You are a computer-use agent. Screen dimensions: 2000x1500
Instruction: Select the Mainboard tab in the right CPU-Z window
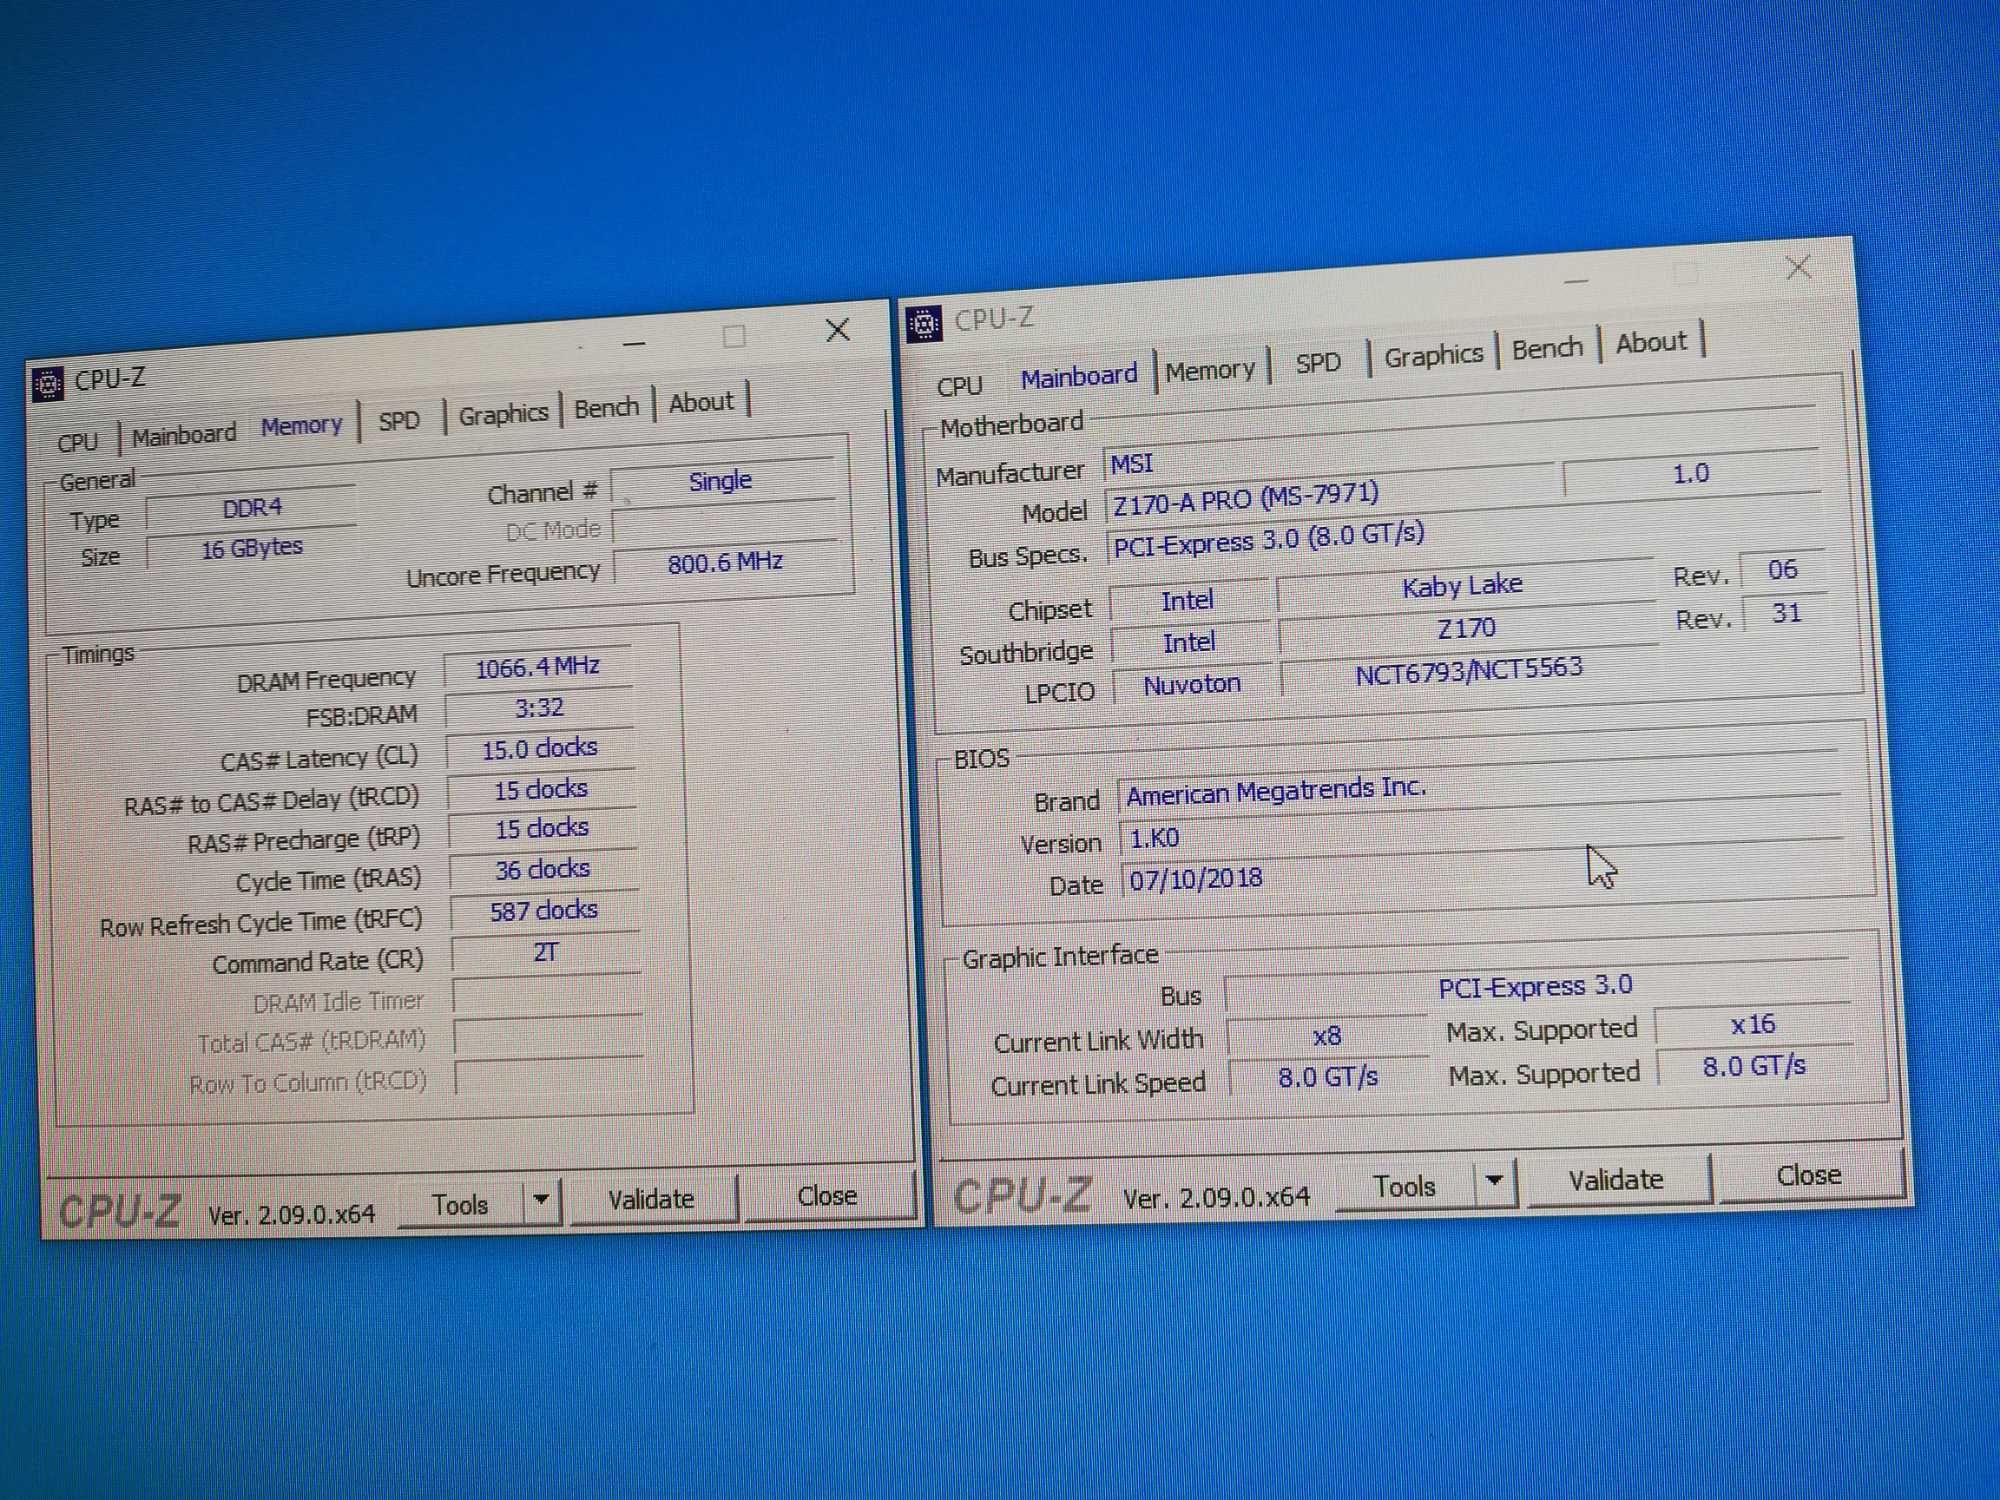(1079, 377)
